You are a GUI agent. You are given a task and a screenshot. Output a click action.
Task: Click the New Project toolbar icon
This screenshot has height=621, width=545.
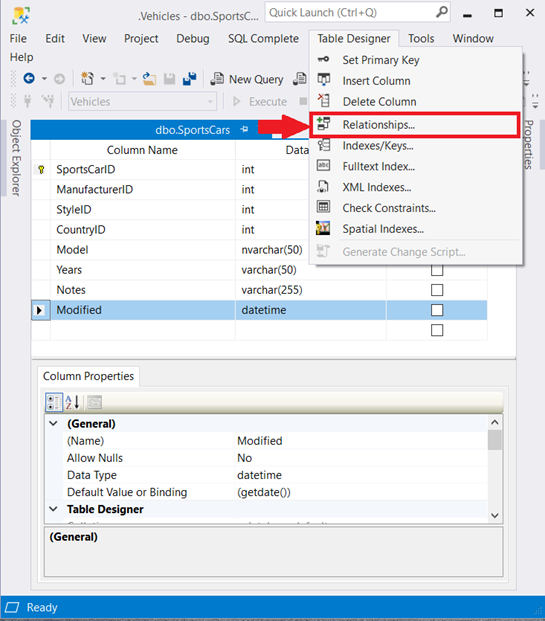click(x=87, y=78)
